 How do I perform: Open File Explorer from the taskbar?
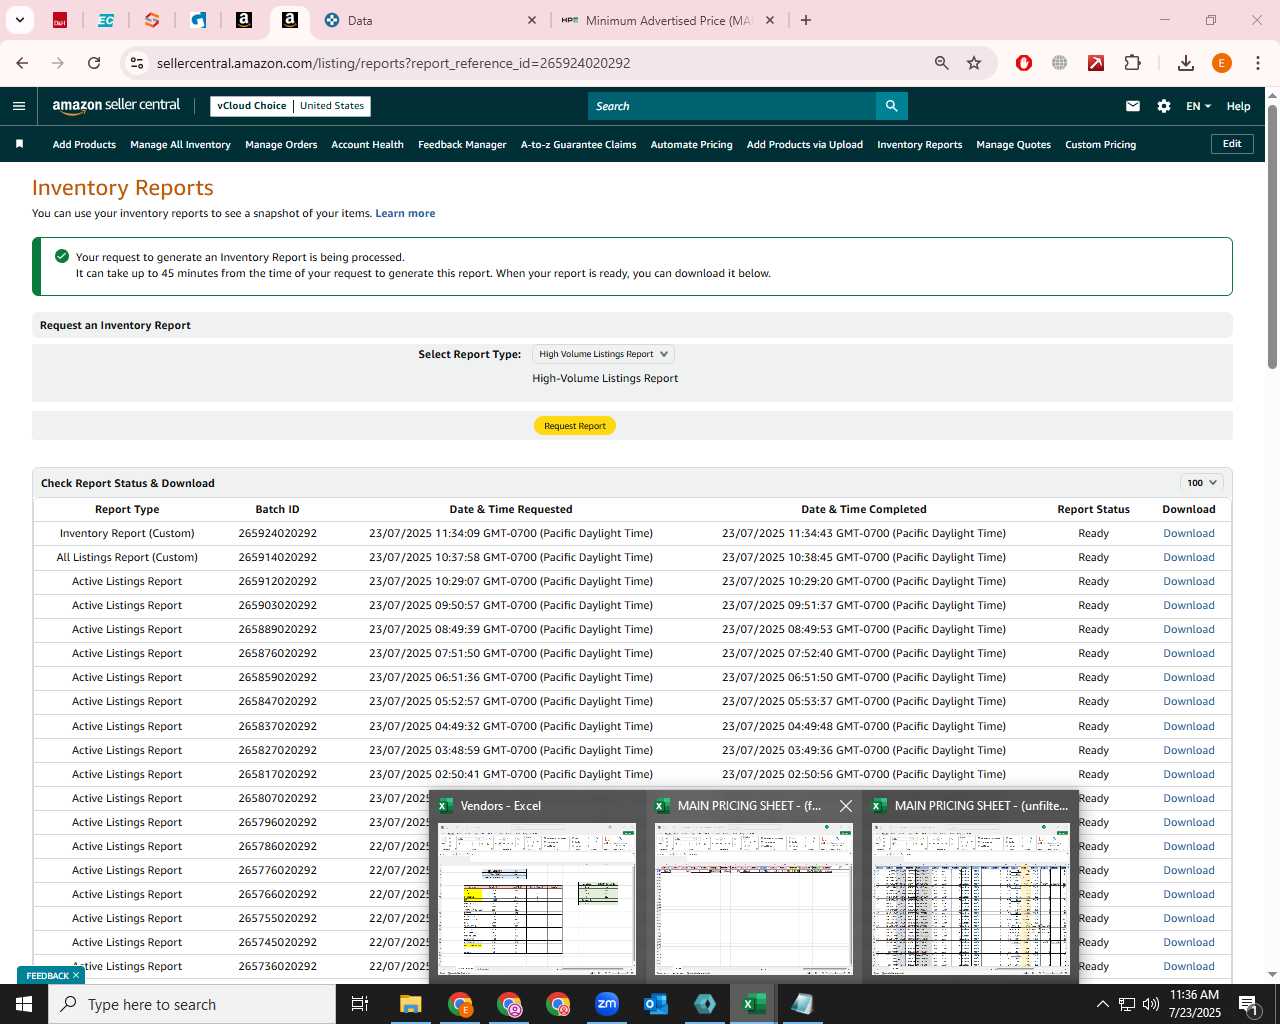pos(410,1004)
